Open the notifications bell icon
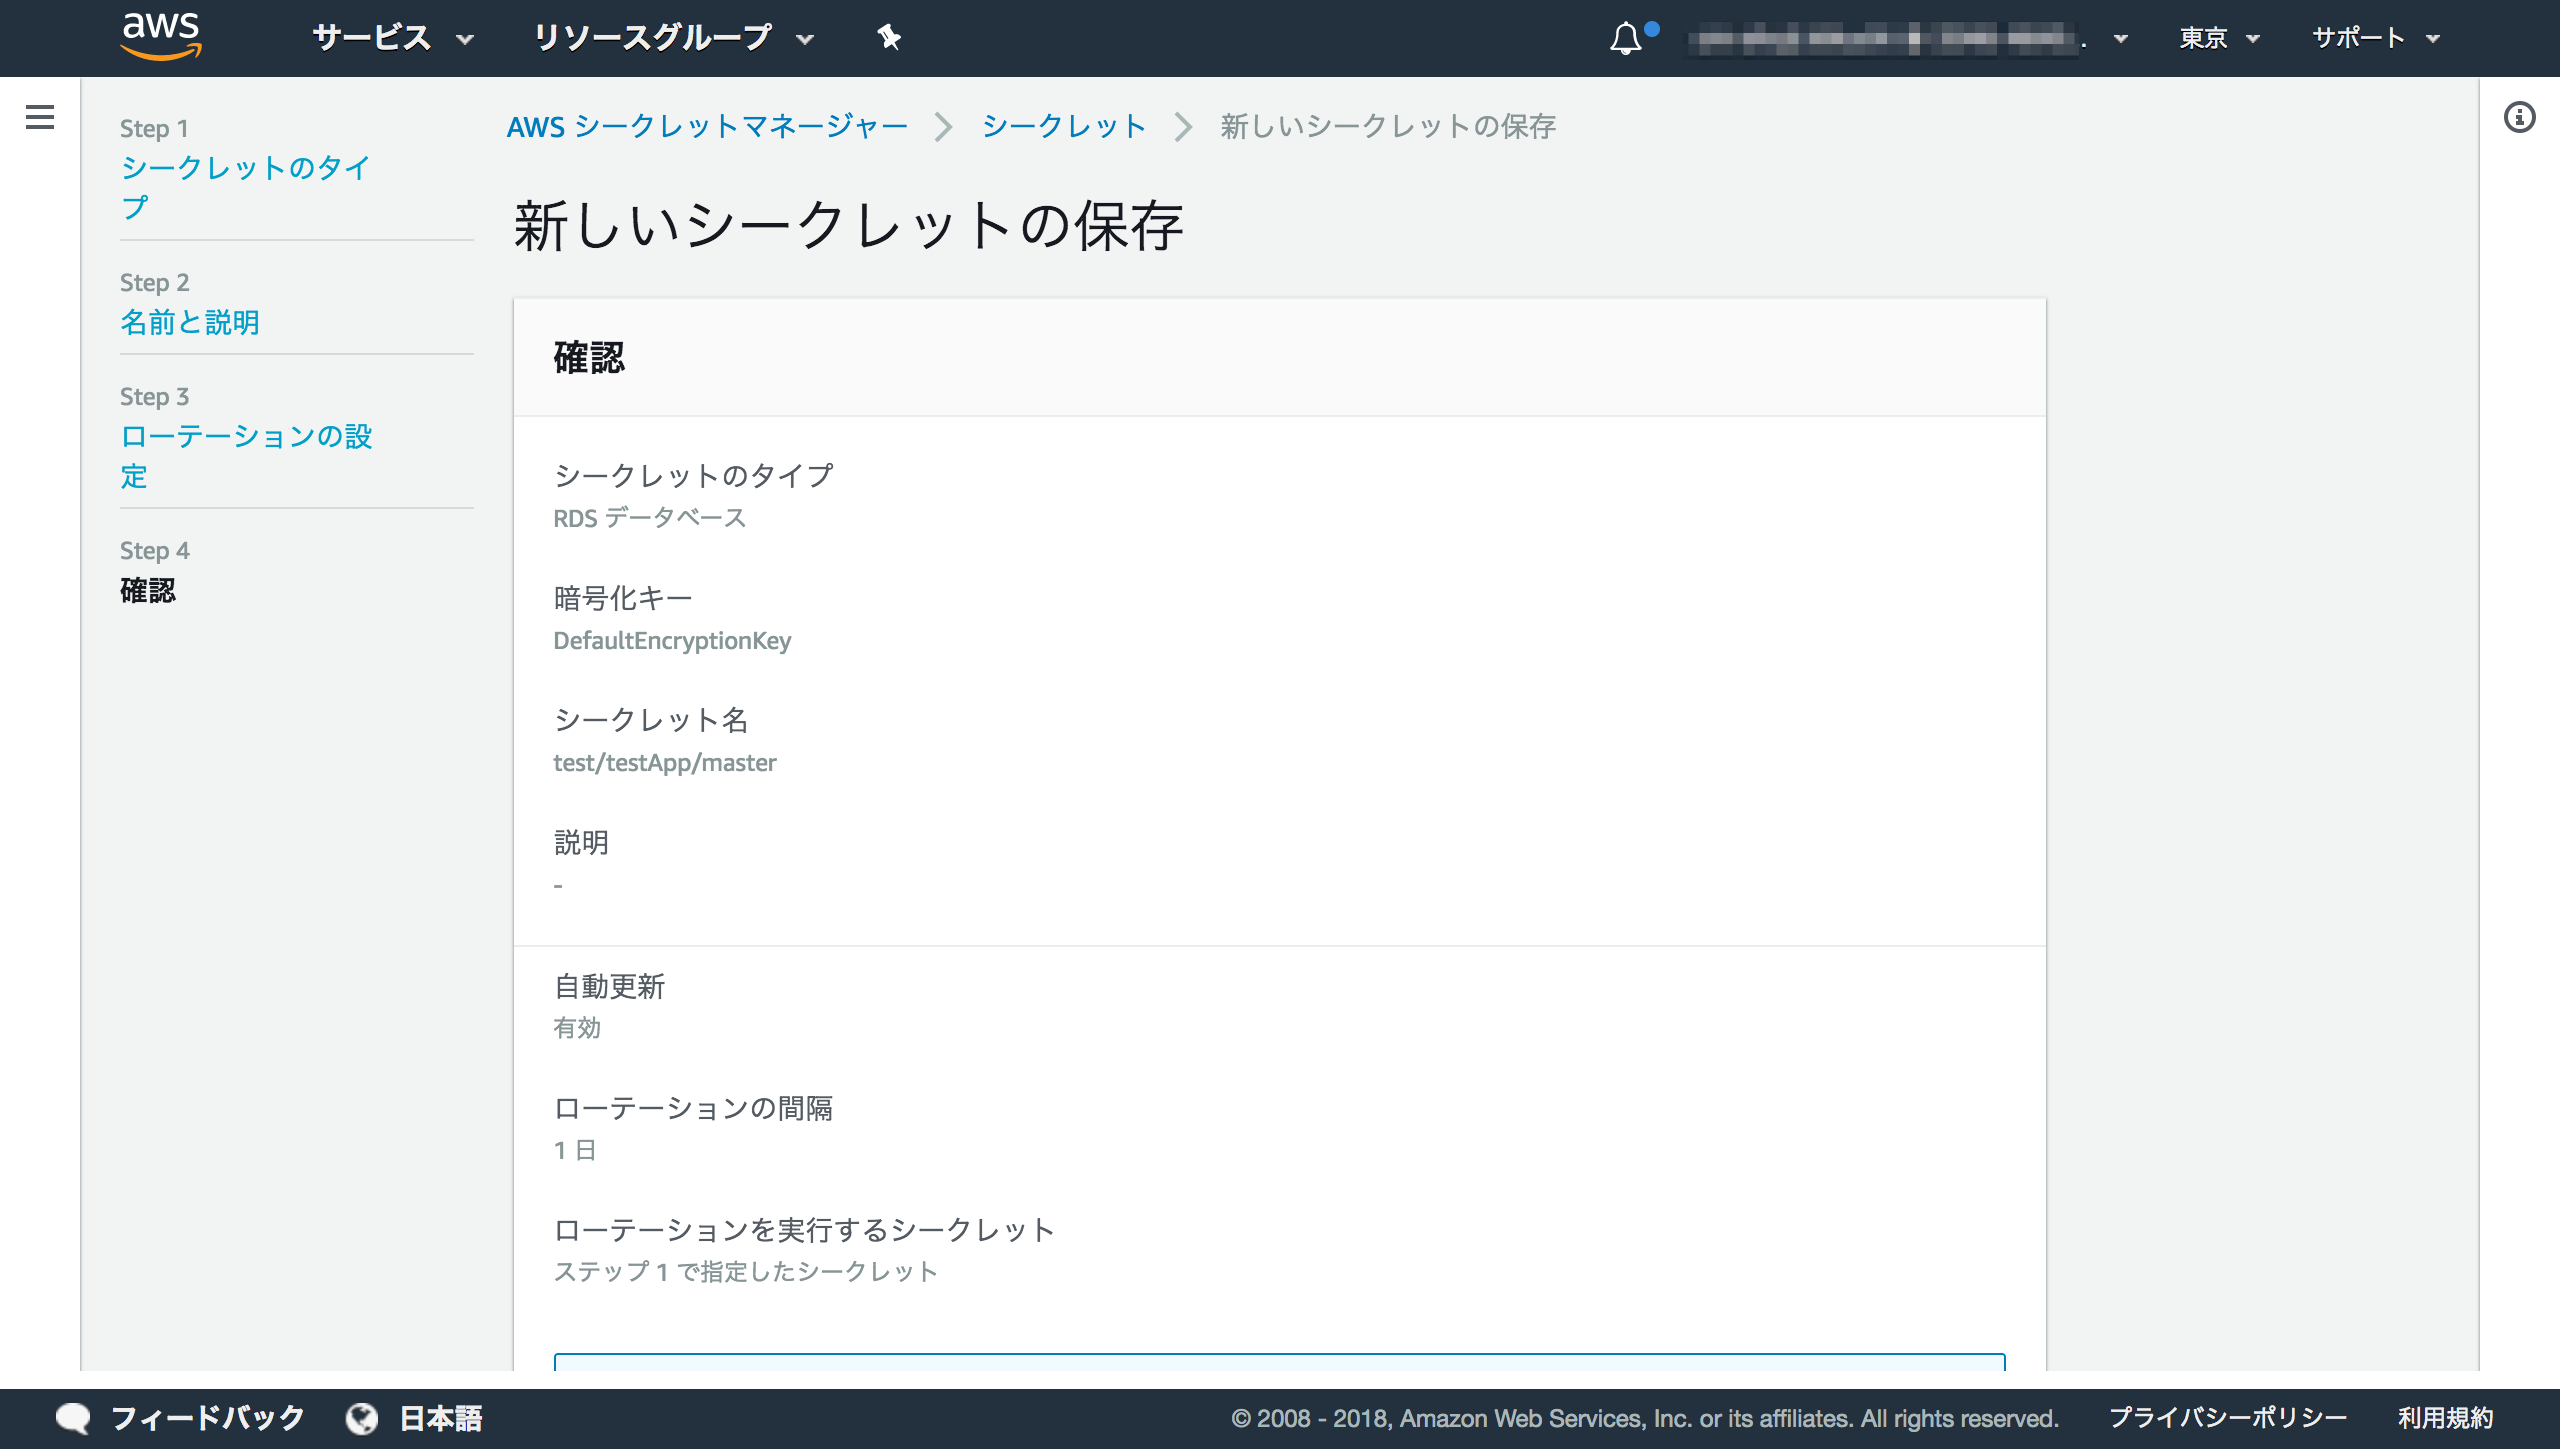Viewport: 2560px width, 1449px height. click(1626, 38)
